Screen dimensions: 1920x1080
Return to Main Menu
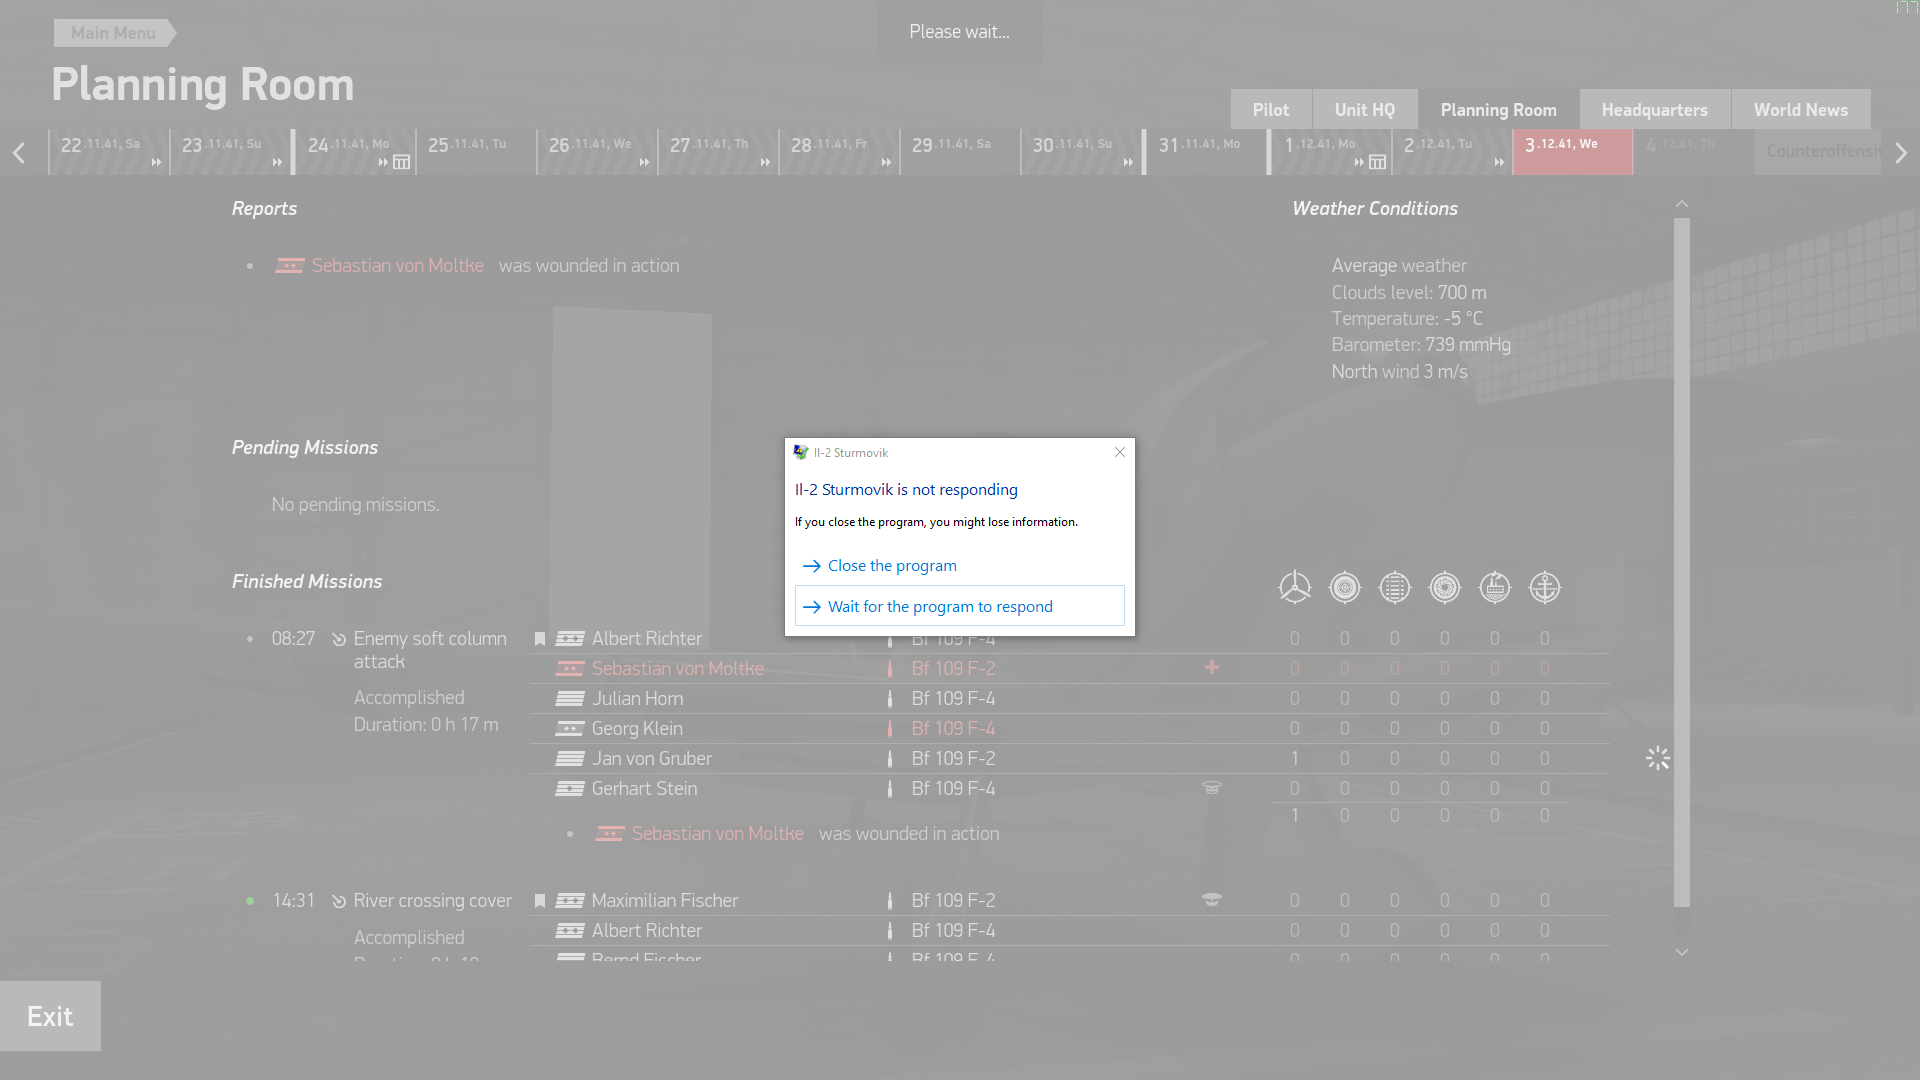coord(113,33)
